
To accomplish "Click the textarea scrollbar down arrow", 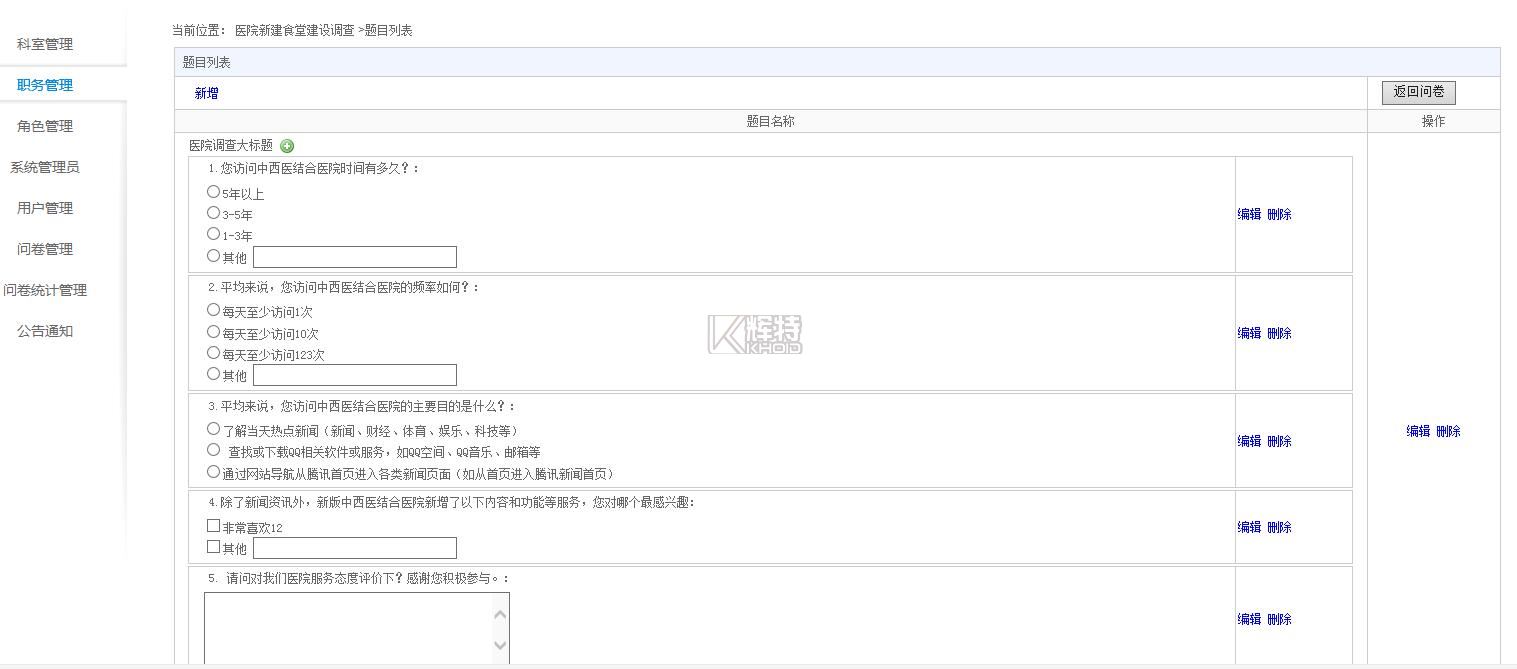I will 500,645.
